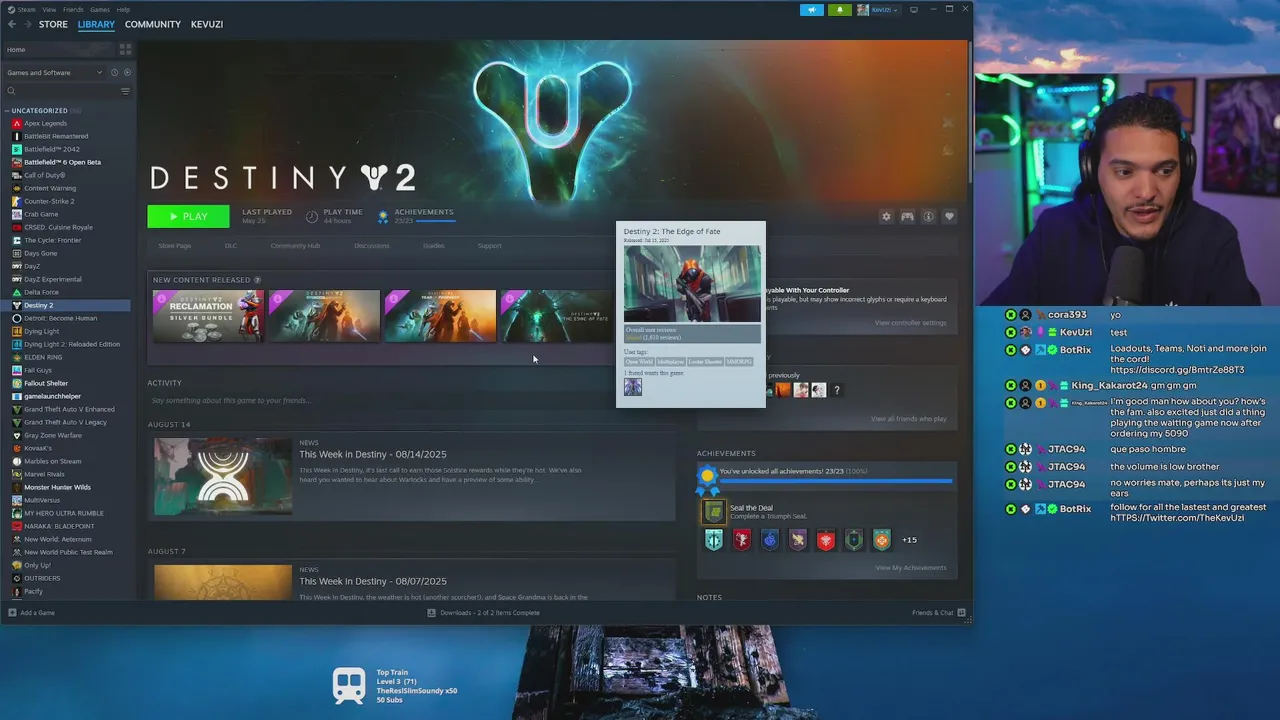Go back with the Steam back arrow
The height and width of the screenshot is (720, 1280).
tap(12, 24)
